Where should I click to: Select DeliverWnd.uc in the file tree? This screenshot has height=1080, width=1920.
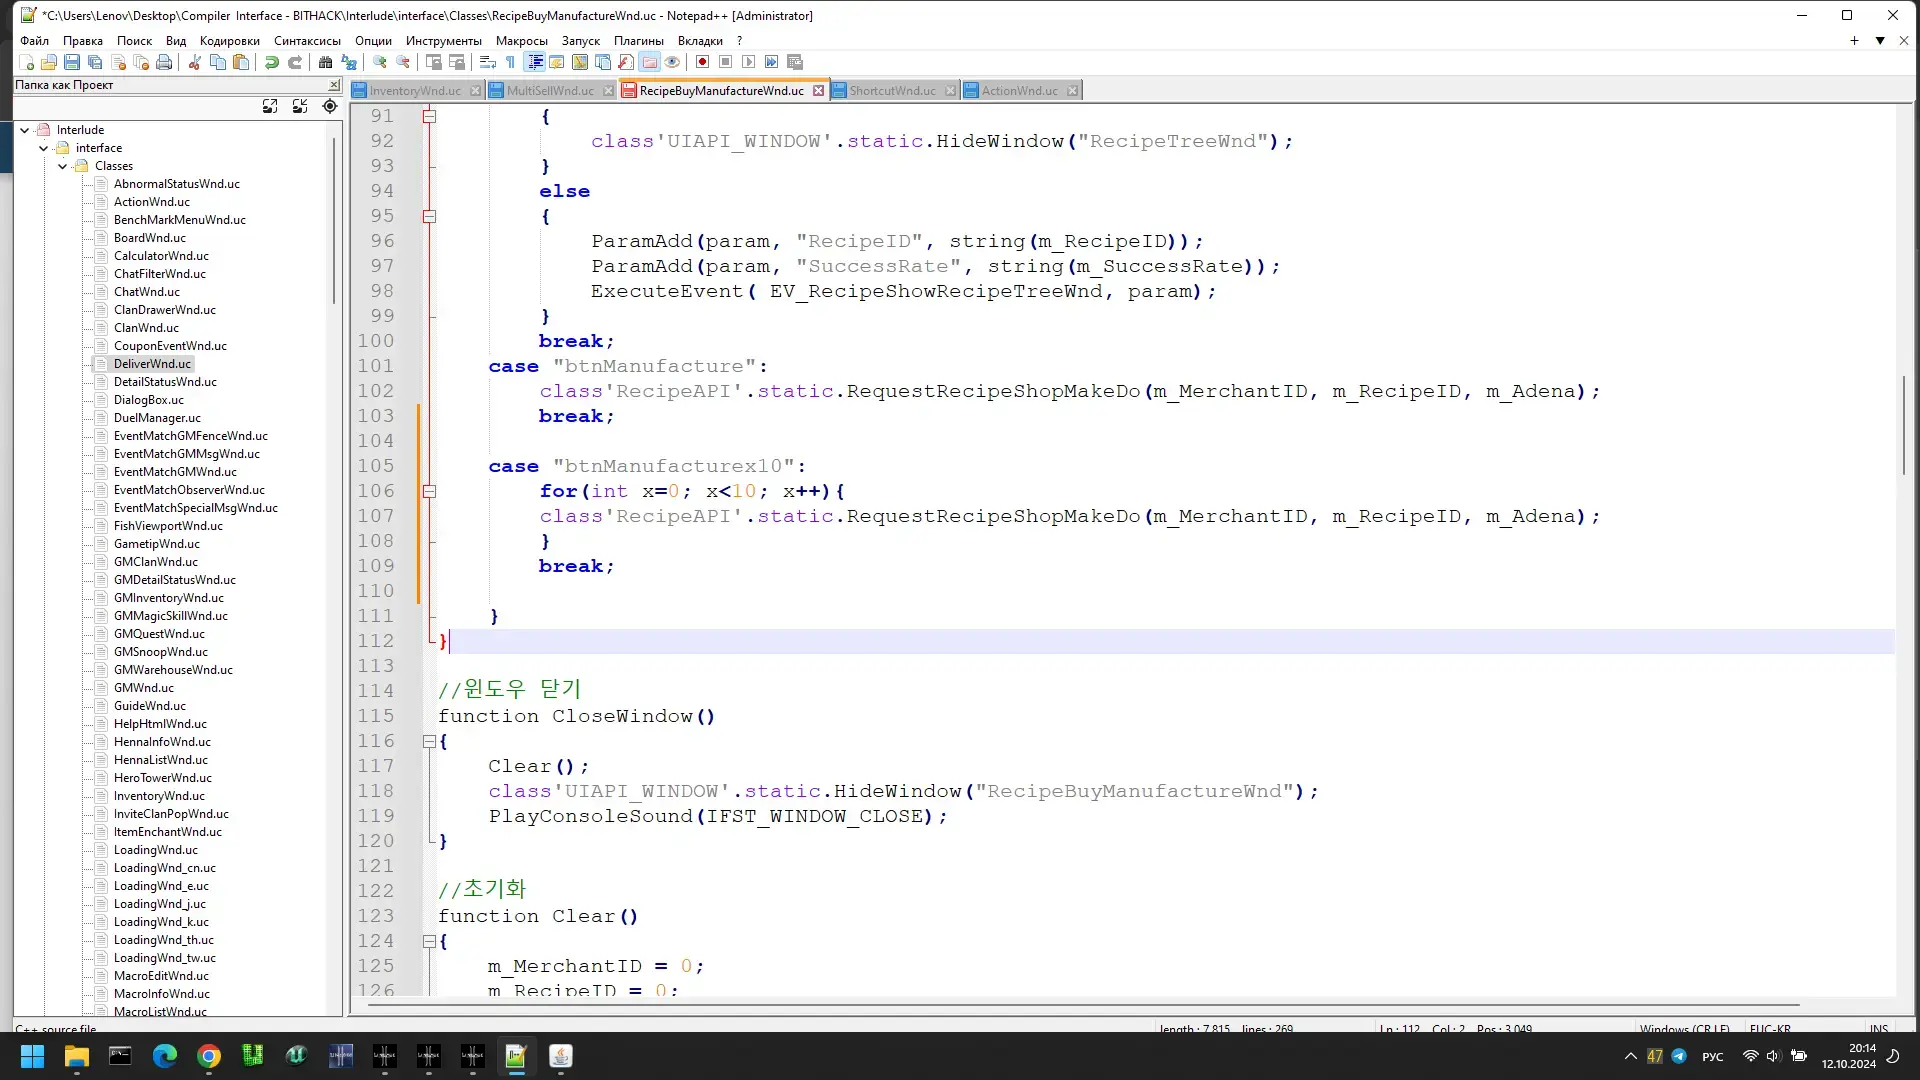coord(152,364)
